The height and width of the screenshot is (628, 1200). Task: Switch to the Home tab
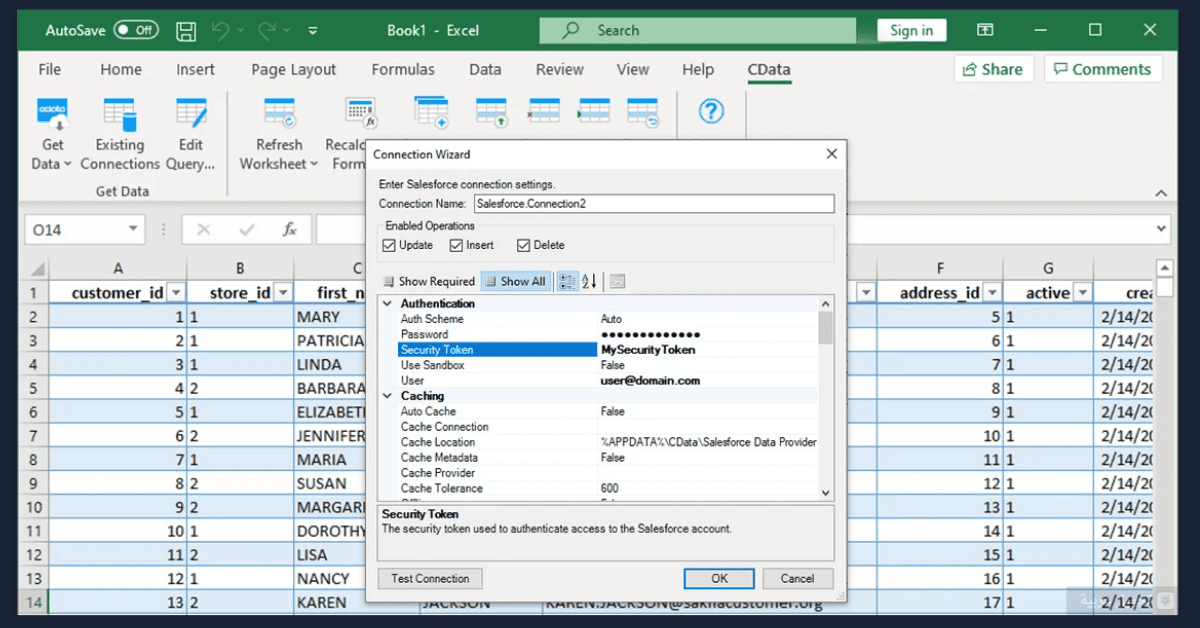click(121, 69)
